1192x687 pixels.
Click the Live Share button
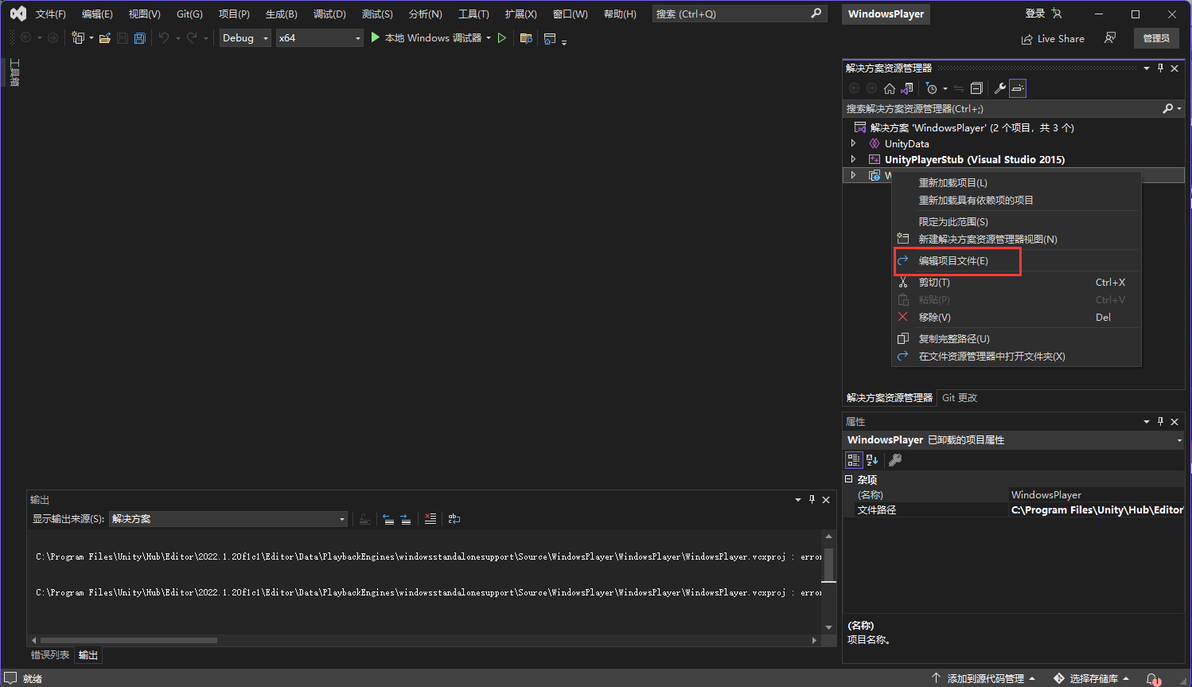pos(1053,39)
